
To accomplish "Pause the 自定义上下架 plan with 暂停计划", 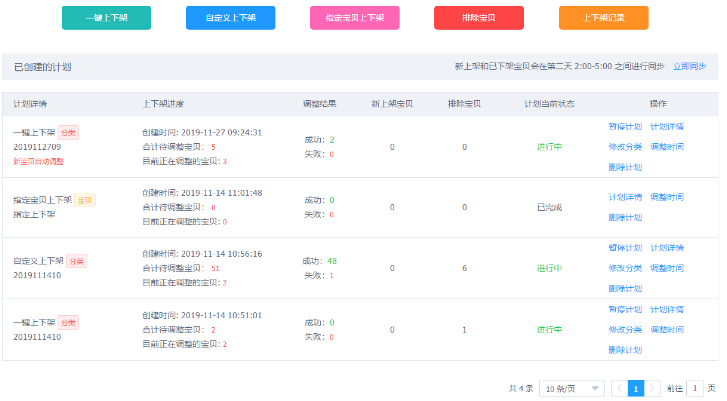I will click(625, 247).
